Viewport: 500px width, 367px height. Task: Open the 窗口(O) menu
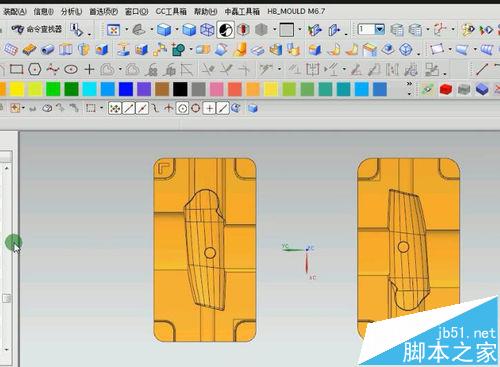pos(136,11)
